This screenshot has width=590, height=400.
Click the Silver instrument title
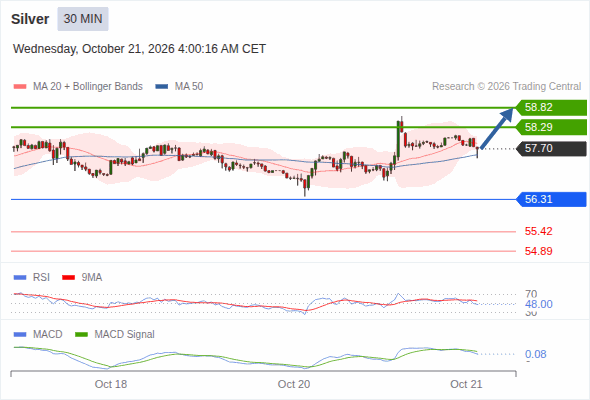pos(30,19)
